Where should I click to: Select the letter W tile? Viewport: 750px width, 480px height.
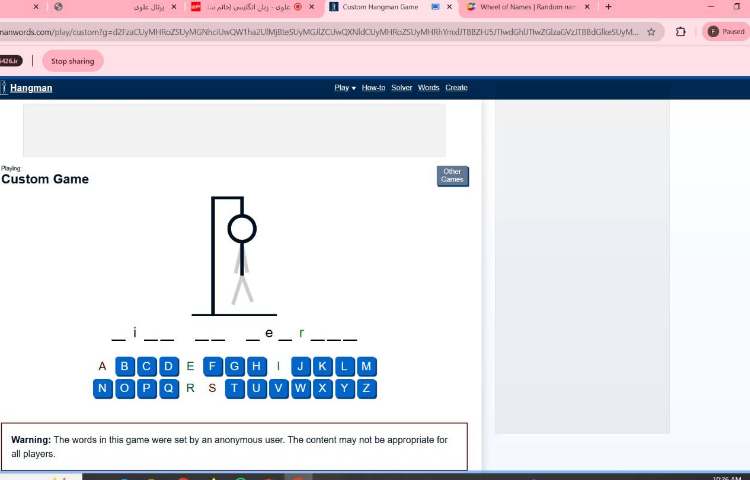pos(300,388)
